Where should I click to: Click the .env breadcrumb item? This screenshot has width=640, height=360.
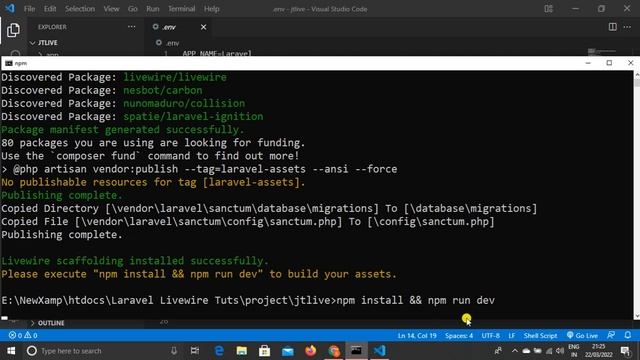point(168,43)
